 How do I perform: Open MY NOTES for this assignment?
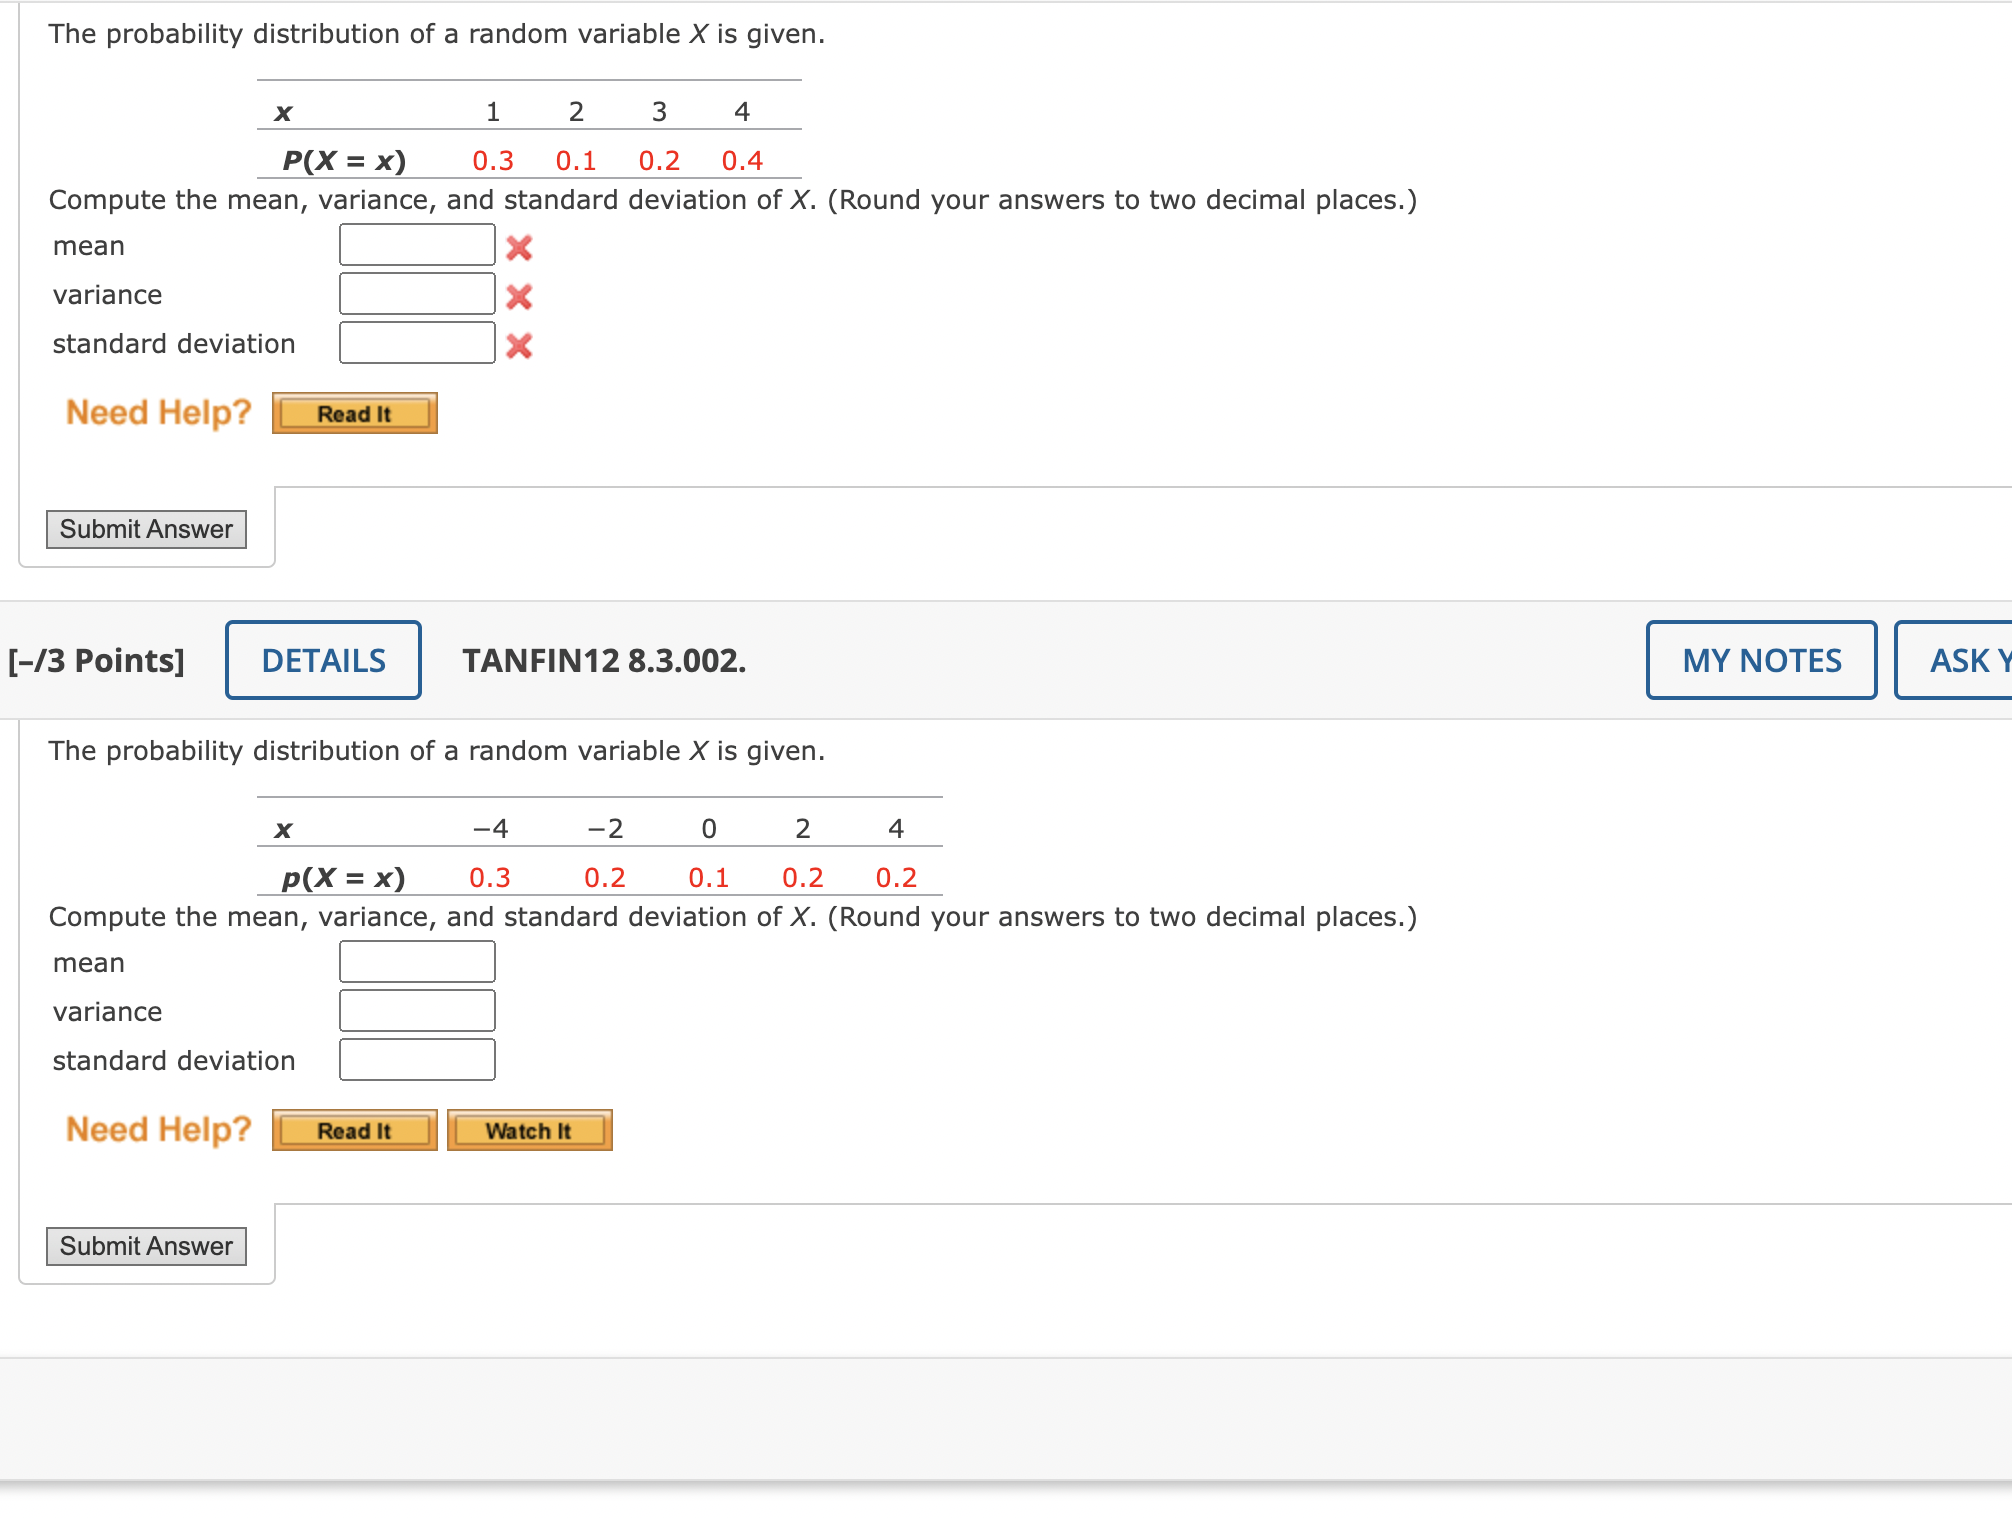(1760, 660)
